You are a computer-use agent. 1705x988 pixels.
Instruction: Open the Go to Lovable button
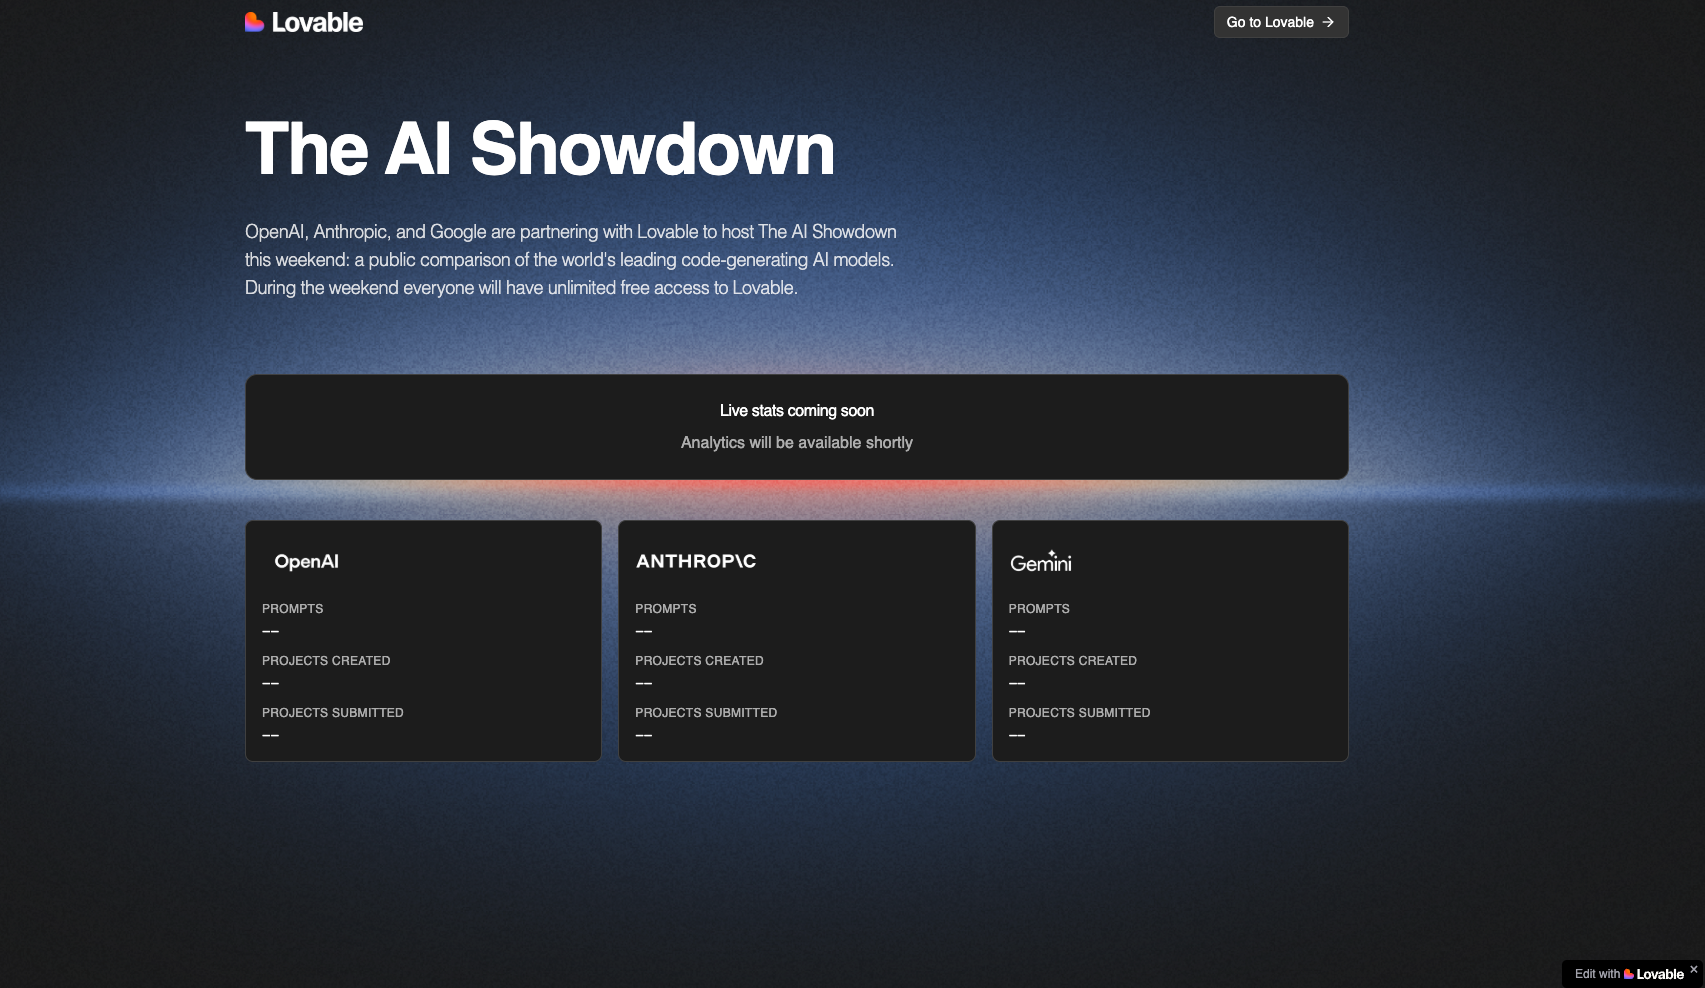pyautogui.click(x=1281, y=22)
